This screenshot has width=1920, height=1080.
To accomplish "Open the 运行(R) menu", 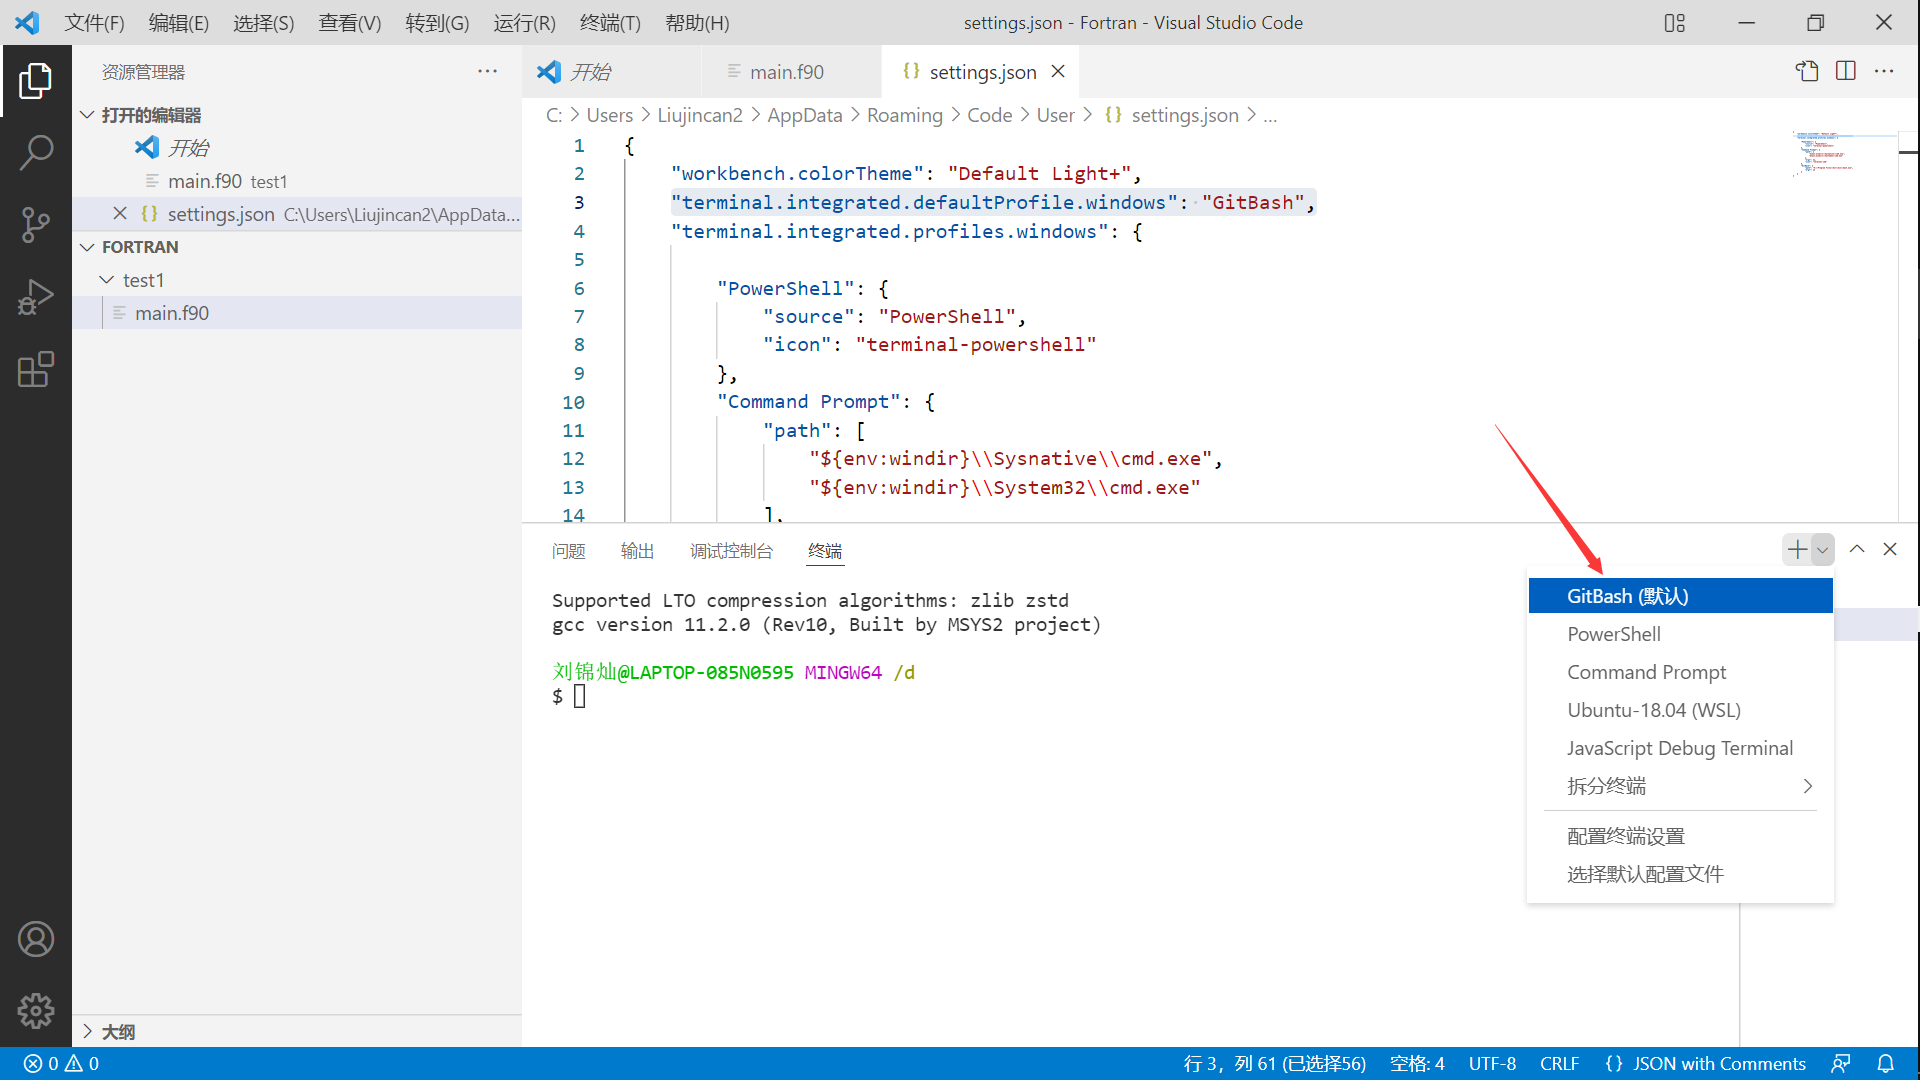I will click(x=524, y=22).
